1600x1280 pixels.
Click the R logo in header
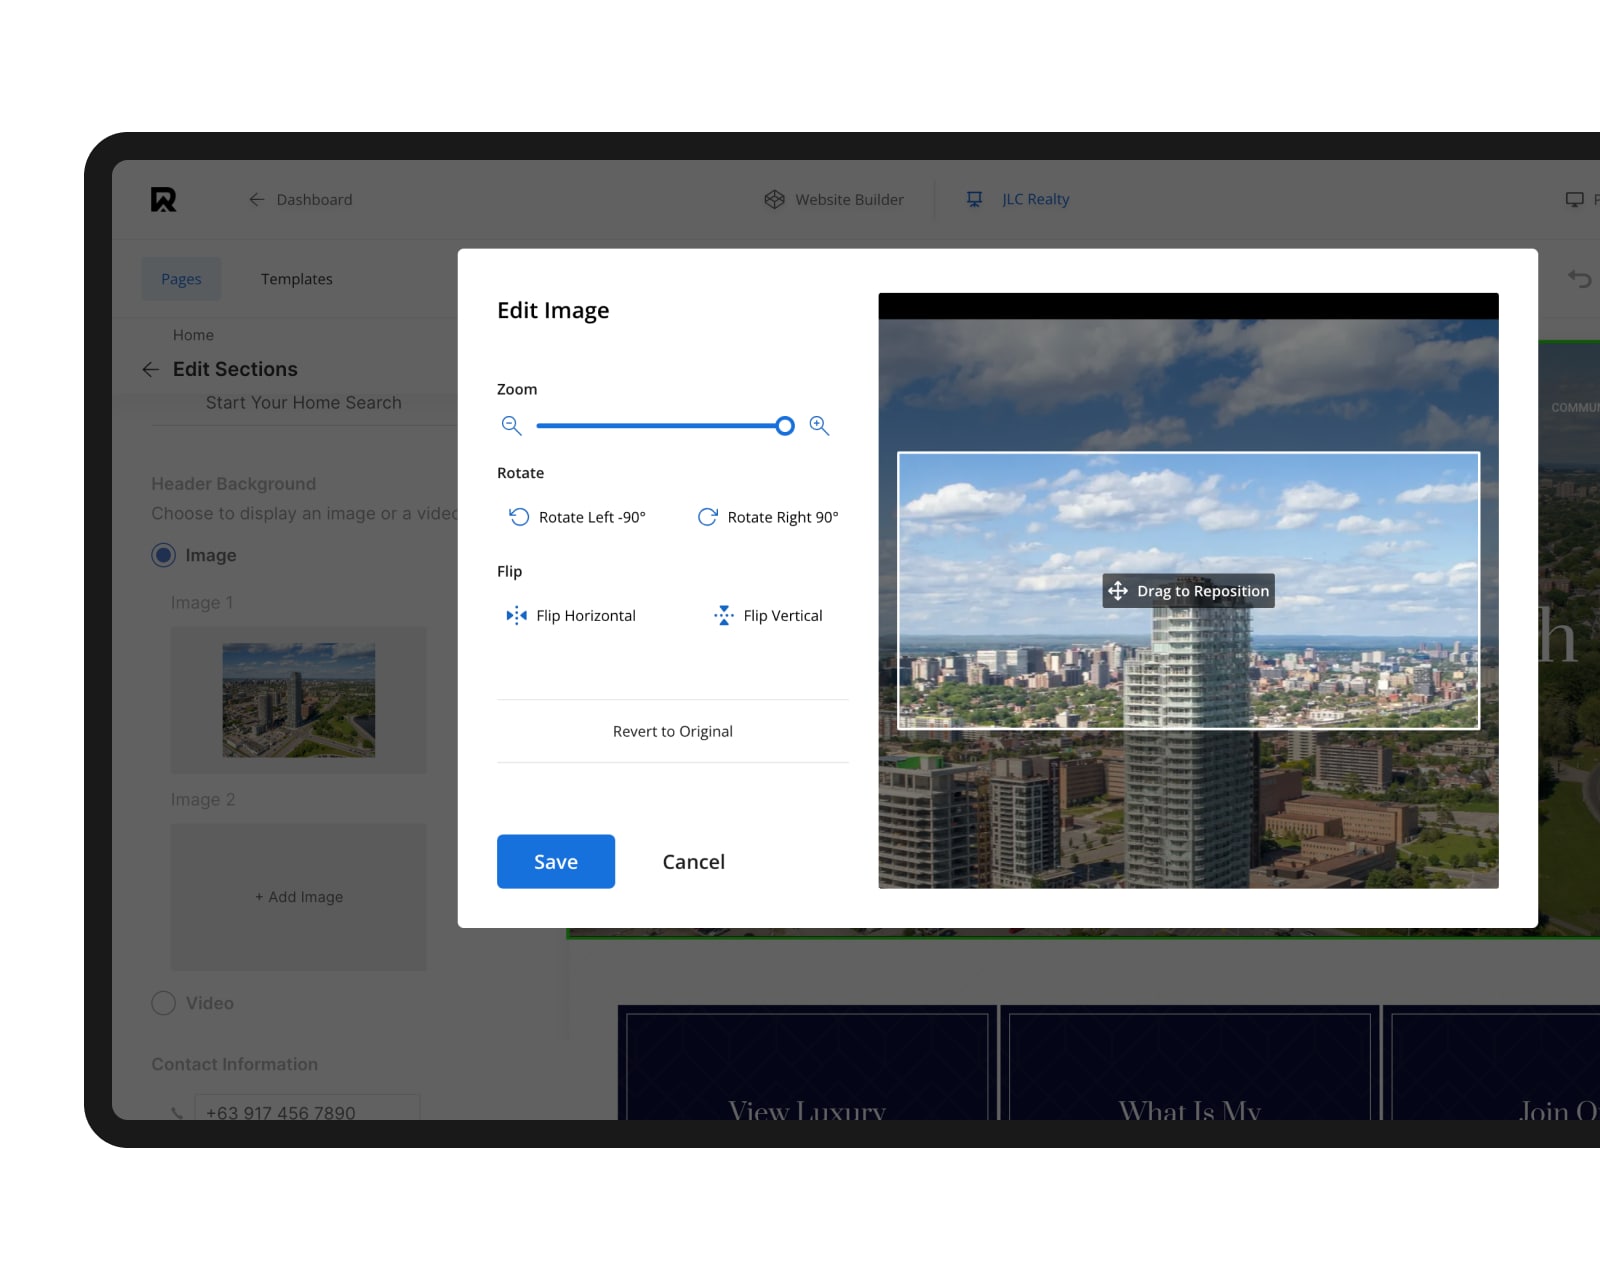[x=164, y=200]
